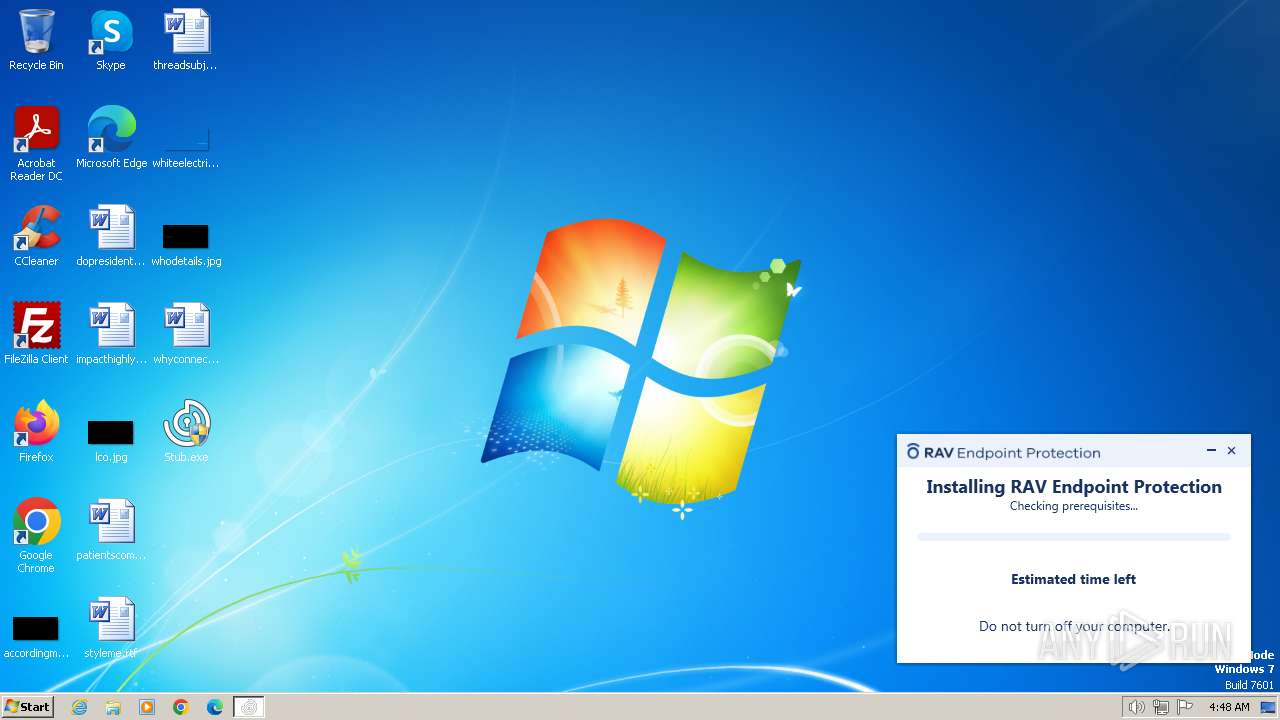Open the network tray icon

point(1161,707)
